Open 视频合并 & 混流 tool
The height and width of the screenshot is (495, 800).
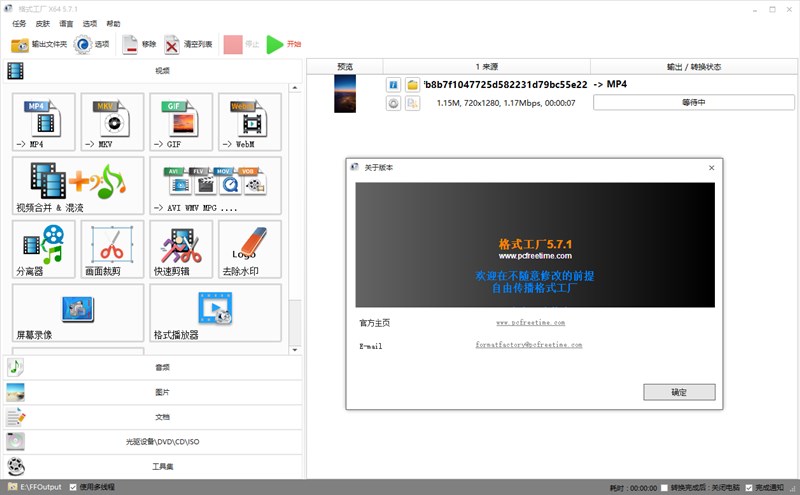(x=78, y=185)
